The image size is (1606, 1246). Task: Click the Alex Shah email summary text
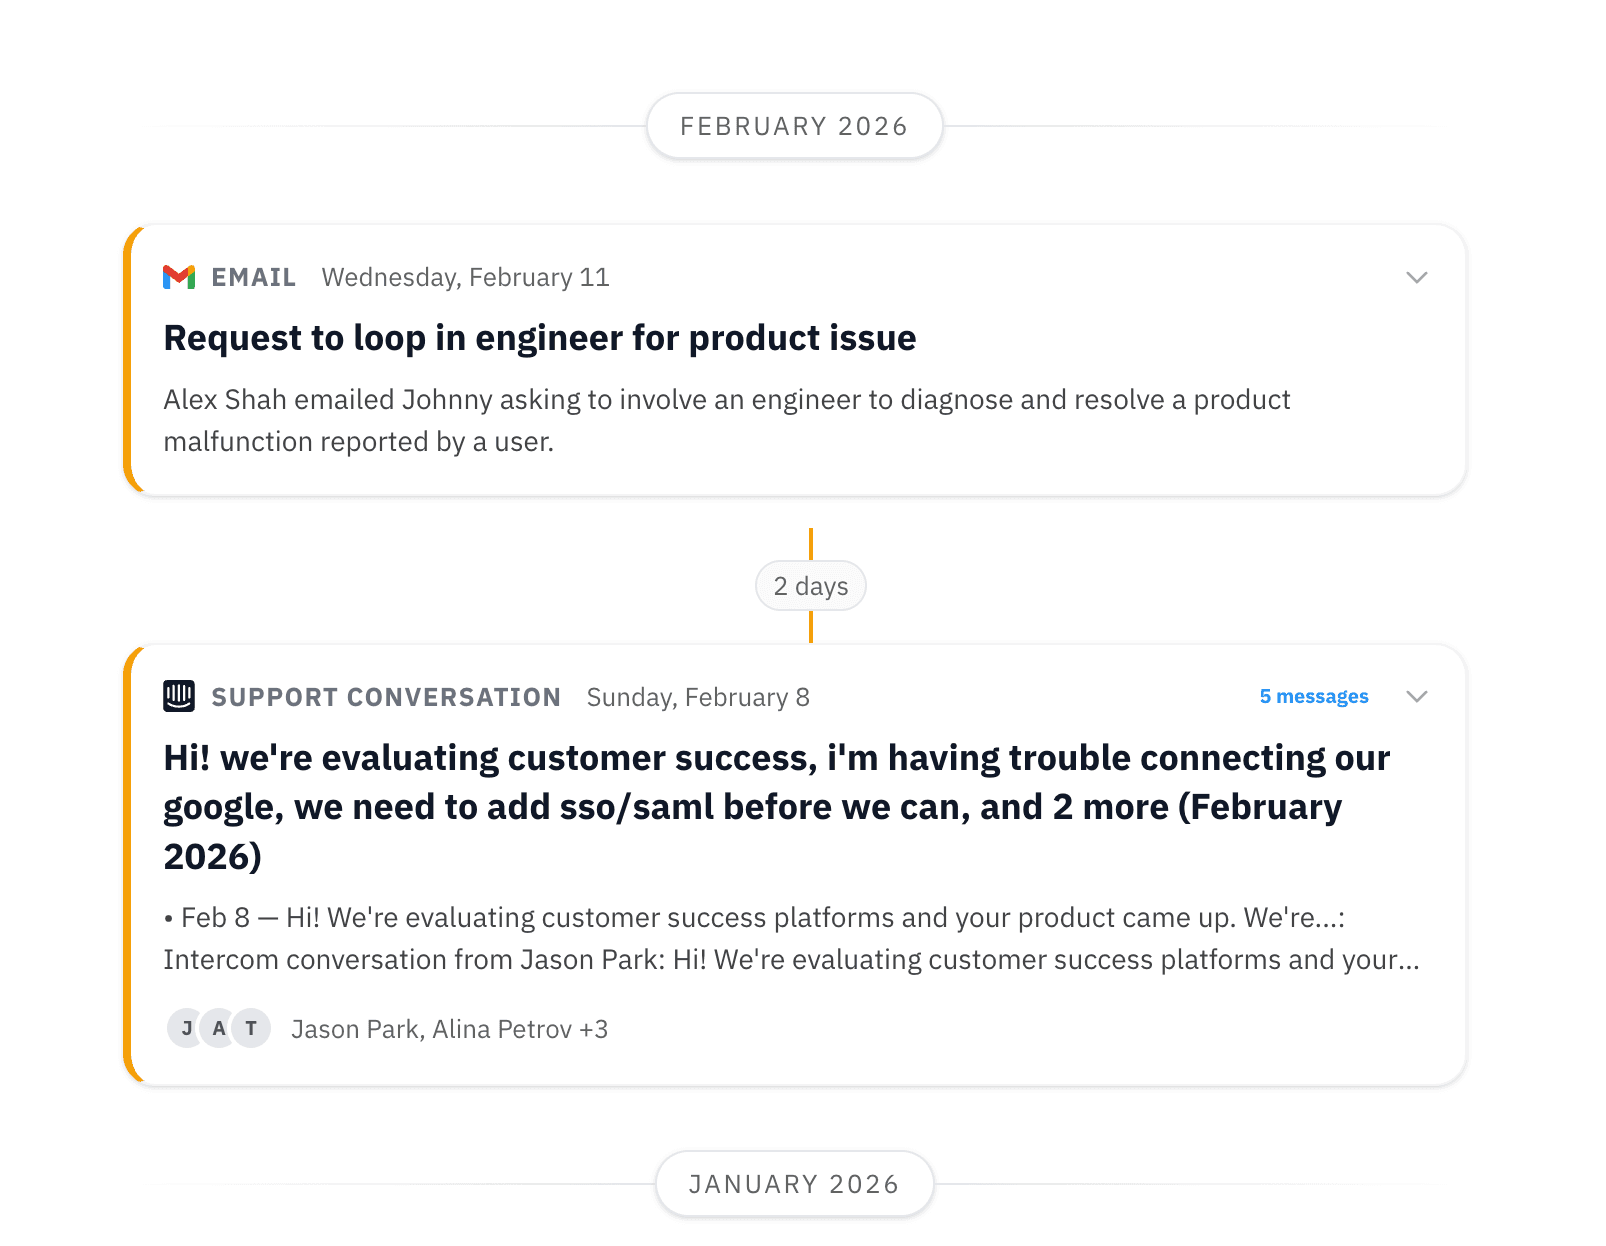coord(726,420)
